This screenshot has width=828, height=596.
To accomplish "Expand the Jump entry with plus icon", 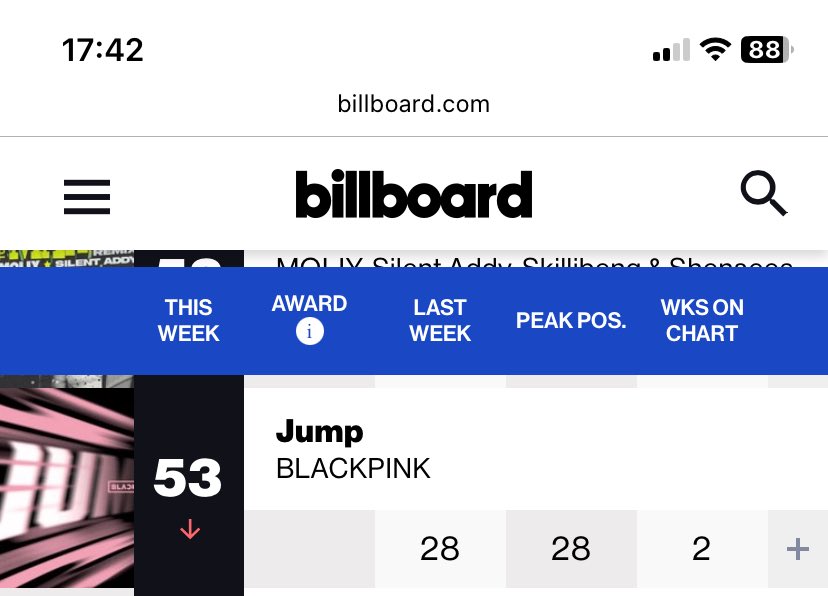I will (797, 549).
